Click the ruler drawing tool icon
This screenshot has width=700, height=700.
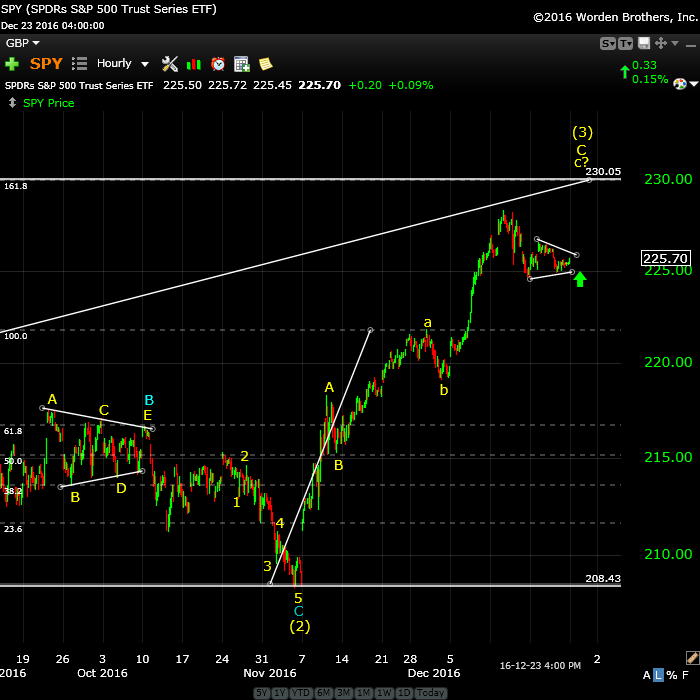692,658
